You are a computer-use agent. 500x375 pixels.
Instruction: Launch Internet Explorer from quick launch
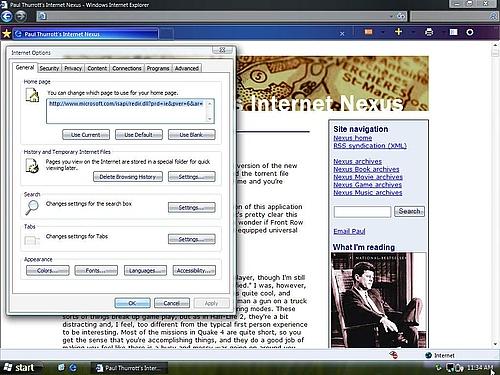(73, 367)
